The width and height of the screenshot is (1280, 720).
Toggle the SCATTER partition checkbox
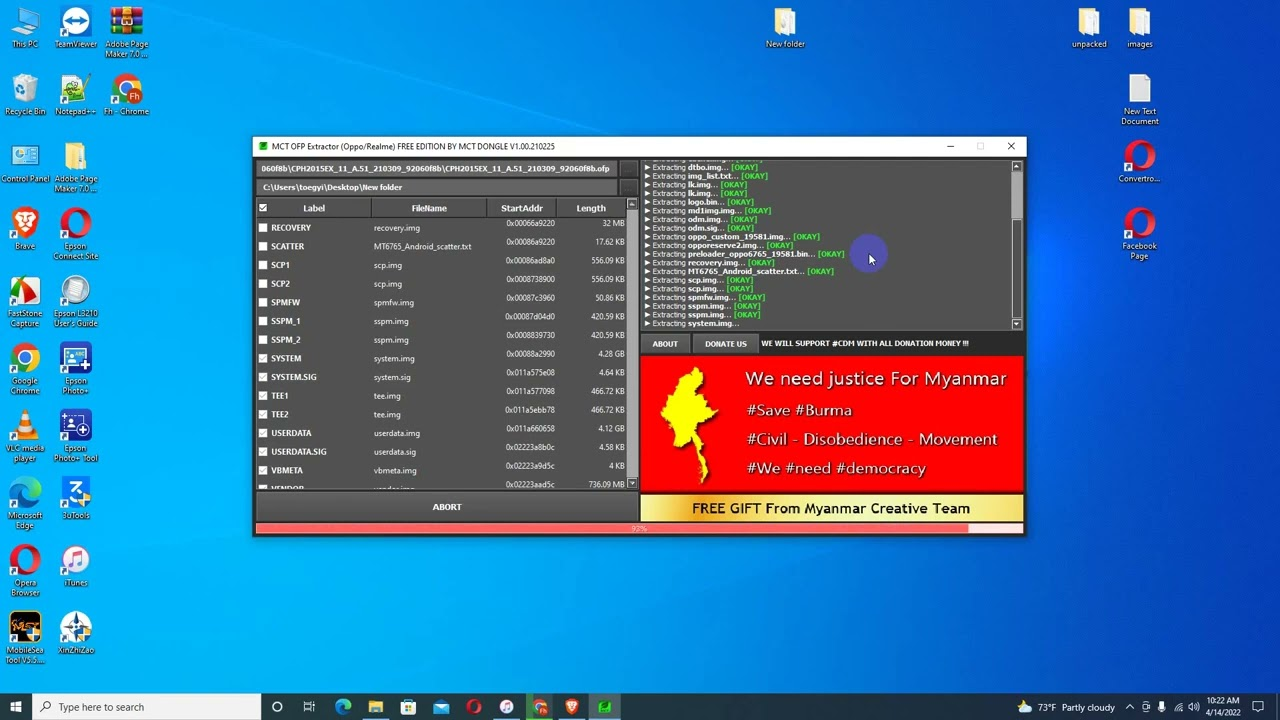(263, 246)
